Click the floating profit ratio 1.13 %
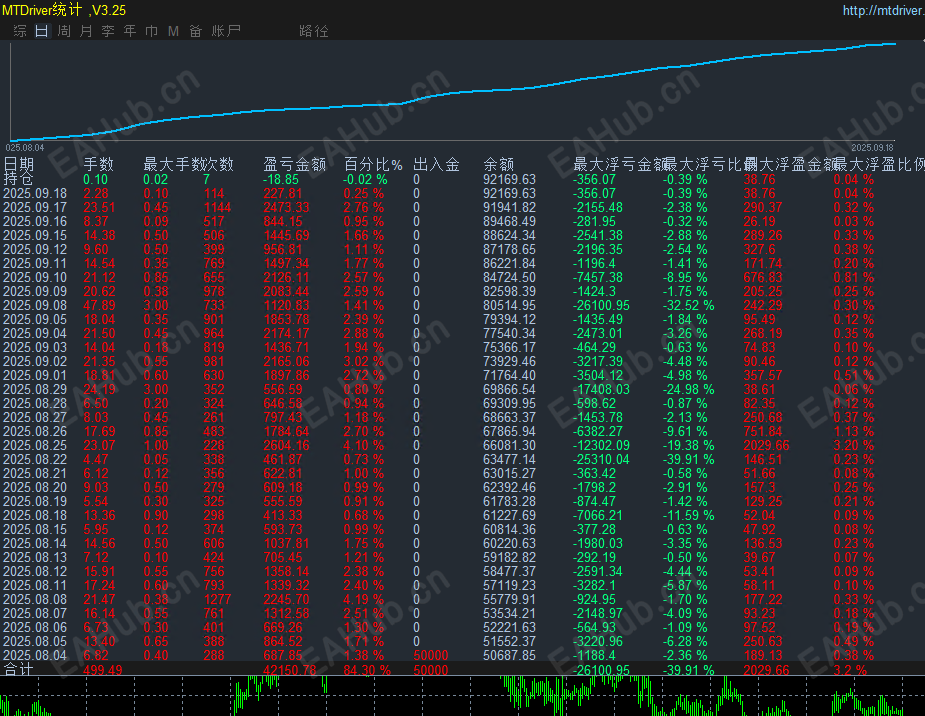Image resolution: width=925 pixels, height=716 pixels. pos(854,432)
